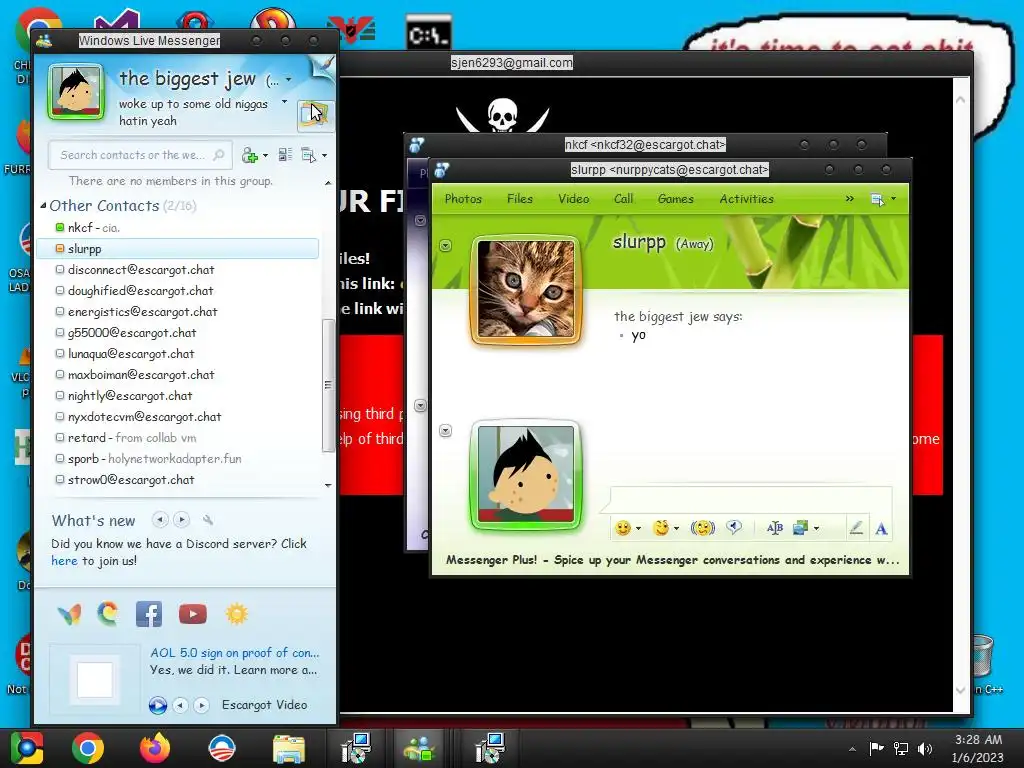Show next What's new item
1024x768 pixels.
tap(182, 520)
